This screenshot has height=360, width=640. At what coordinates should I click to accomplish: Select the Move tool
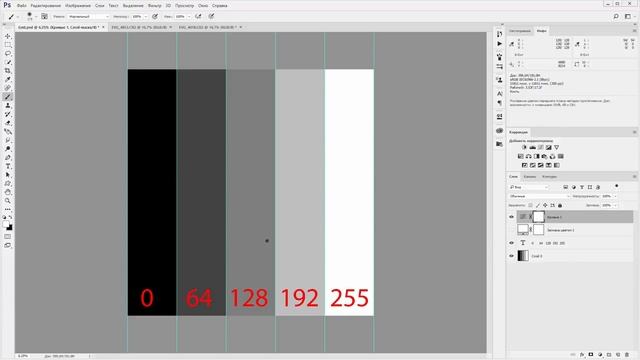coord(8,36)
